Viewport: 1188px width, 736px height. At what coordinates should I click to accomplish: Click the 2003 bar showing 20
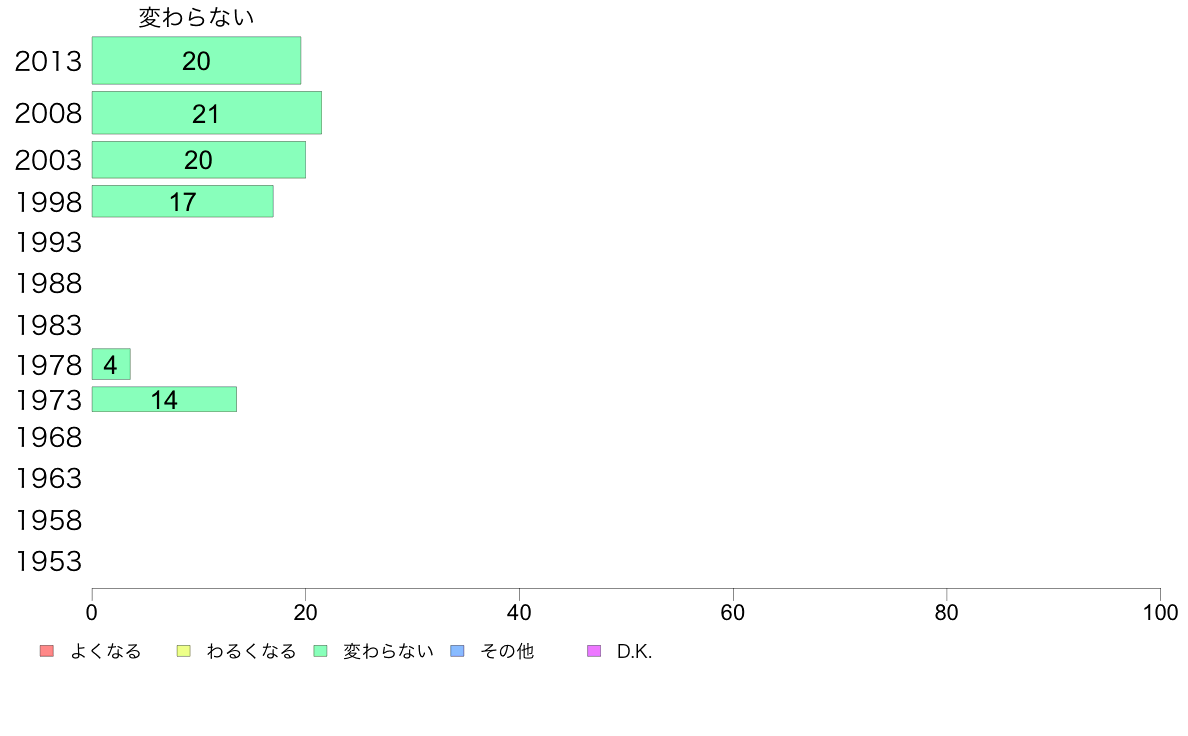pyautogui.click(x=198, y=160)
